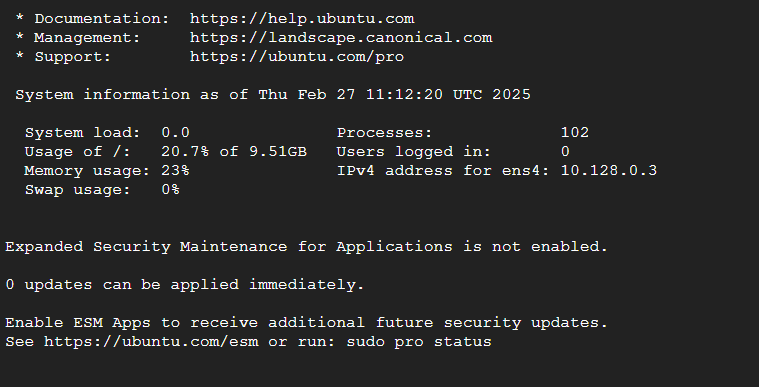Click the 'Documentation:' label
This screenshot has width=759, height=387.
pyautogui.click(x=102, y=19)
